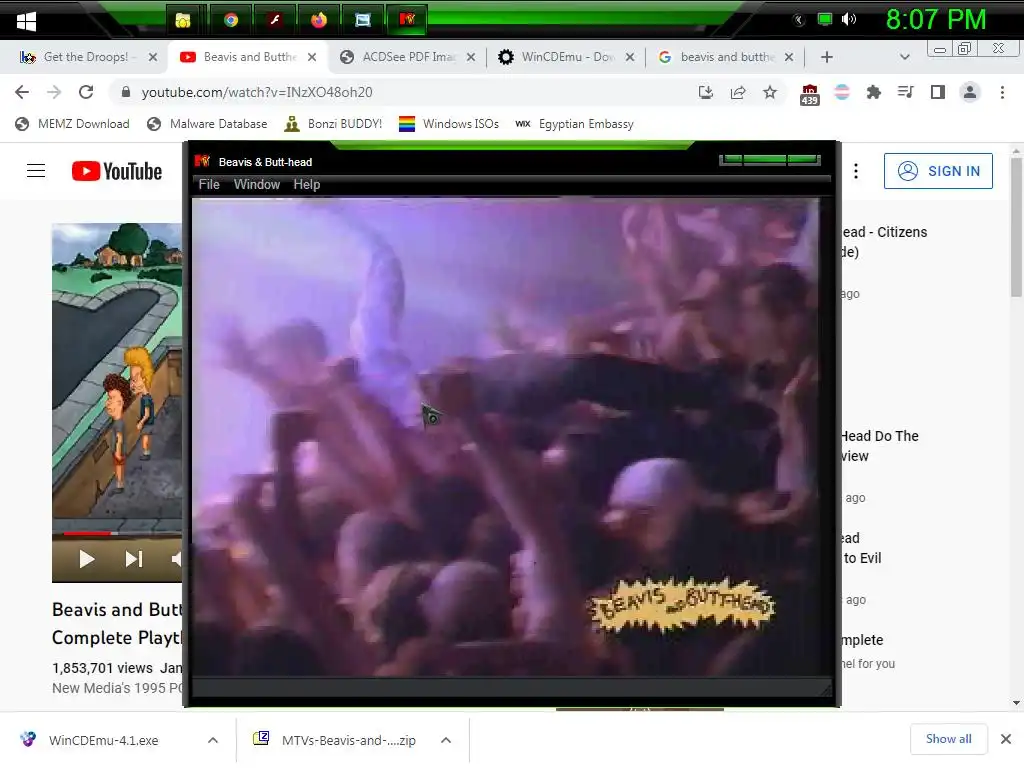Click the address bar URL field
The height and width of the screenshot is (768, 1024).
[405, 92]
